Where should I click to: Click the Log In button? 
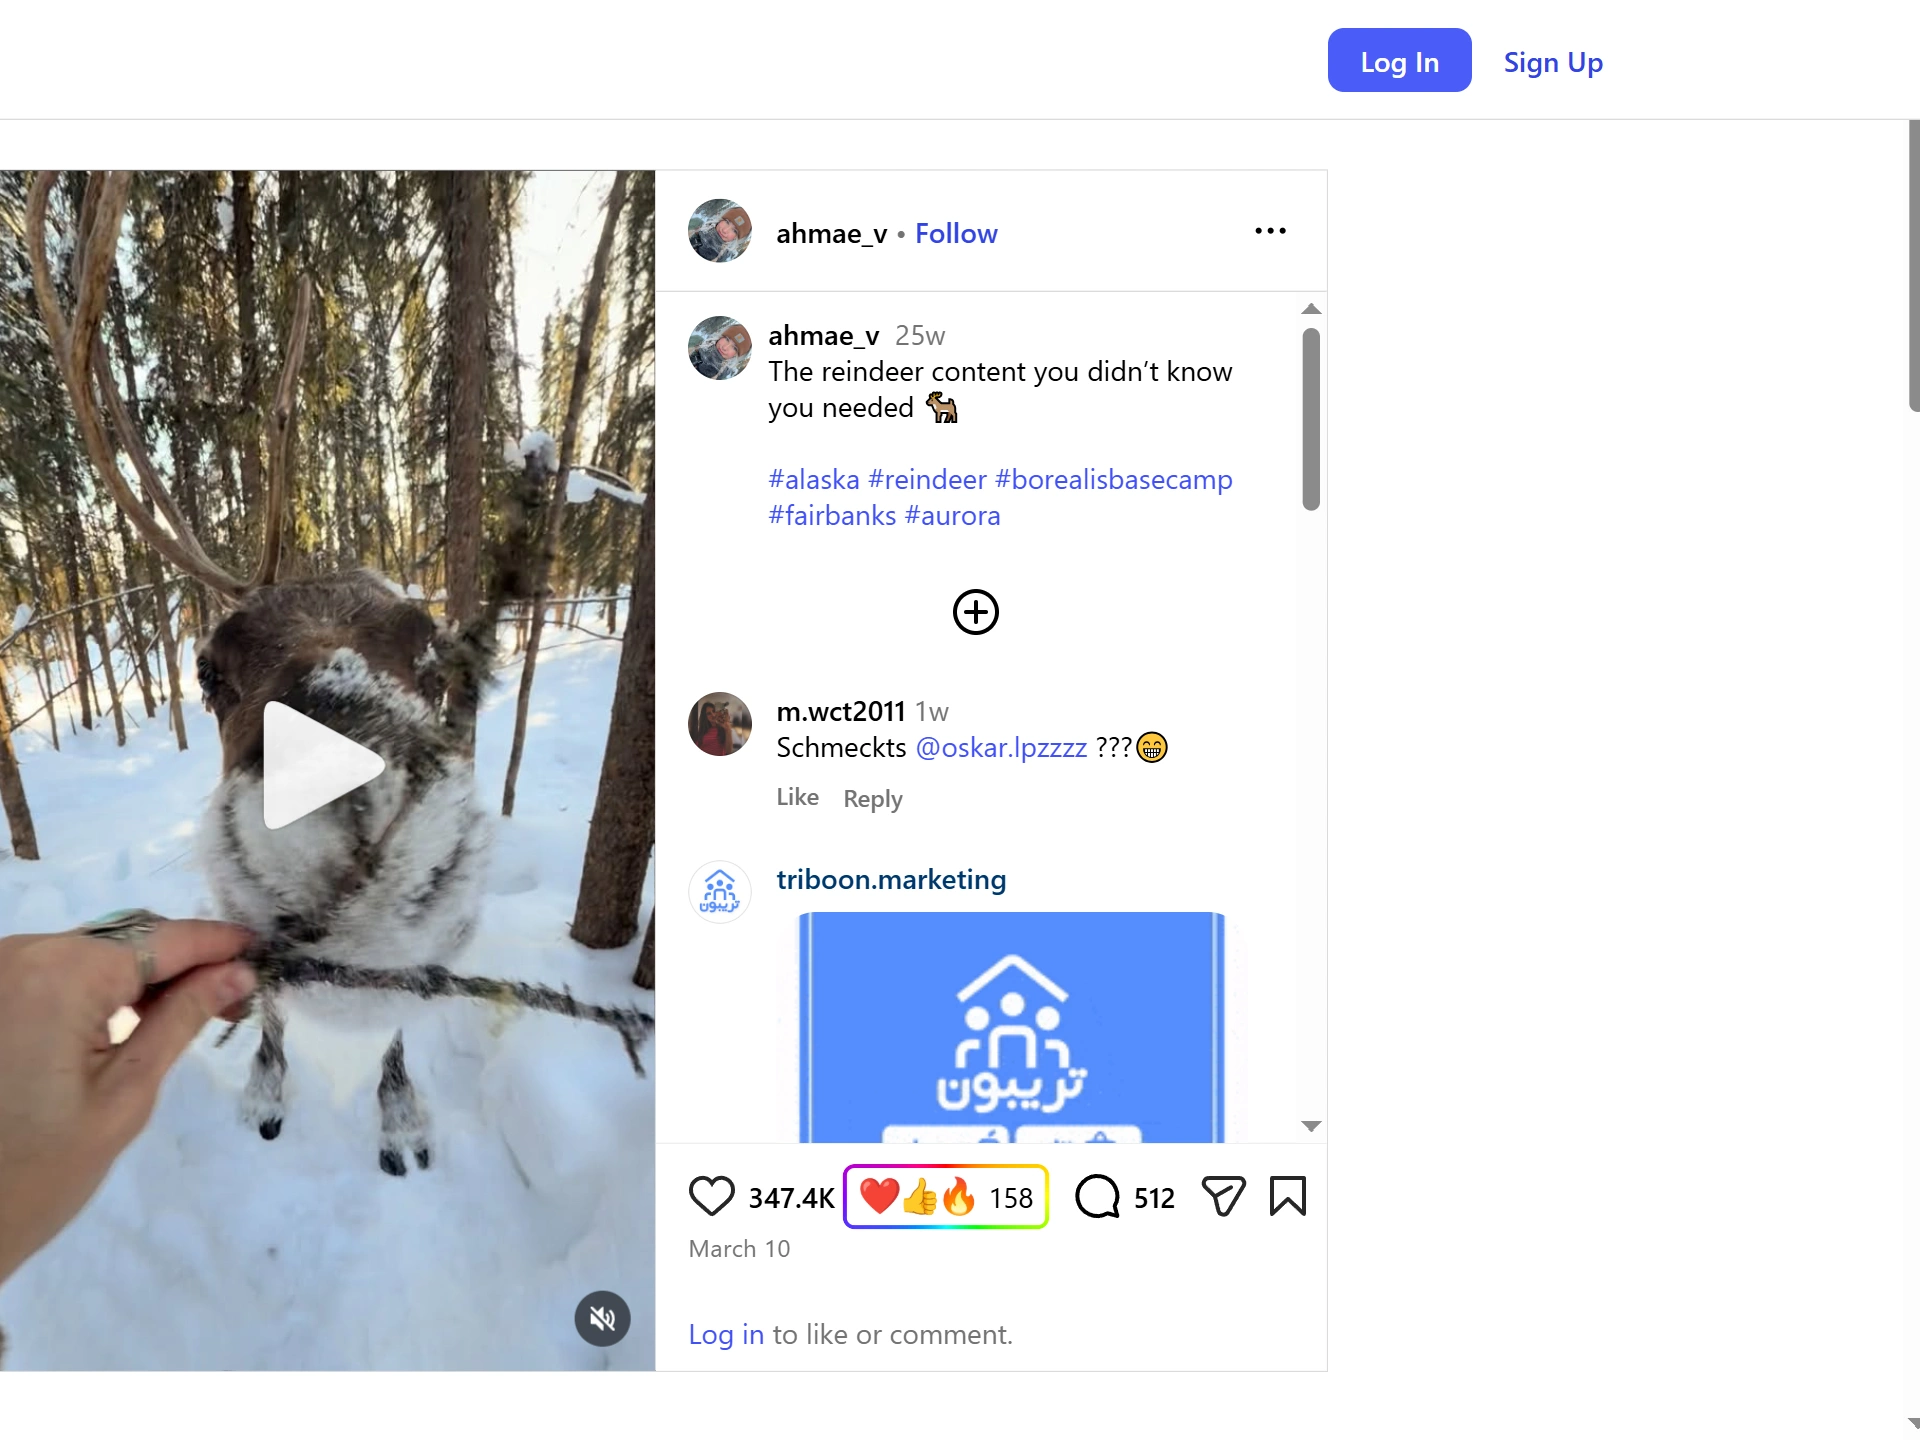pos(1399,60)
